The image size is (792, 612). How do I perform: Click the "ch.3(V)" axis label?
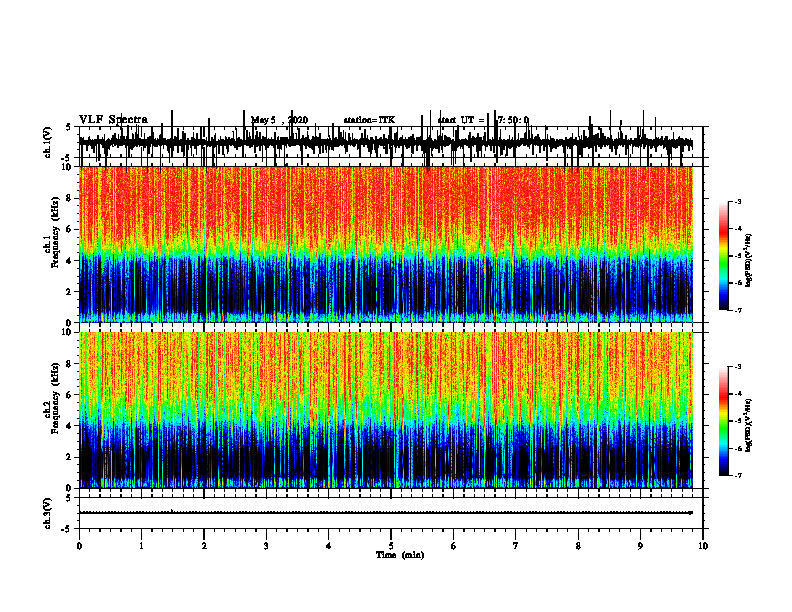click(48, 513)
